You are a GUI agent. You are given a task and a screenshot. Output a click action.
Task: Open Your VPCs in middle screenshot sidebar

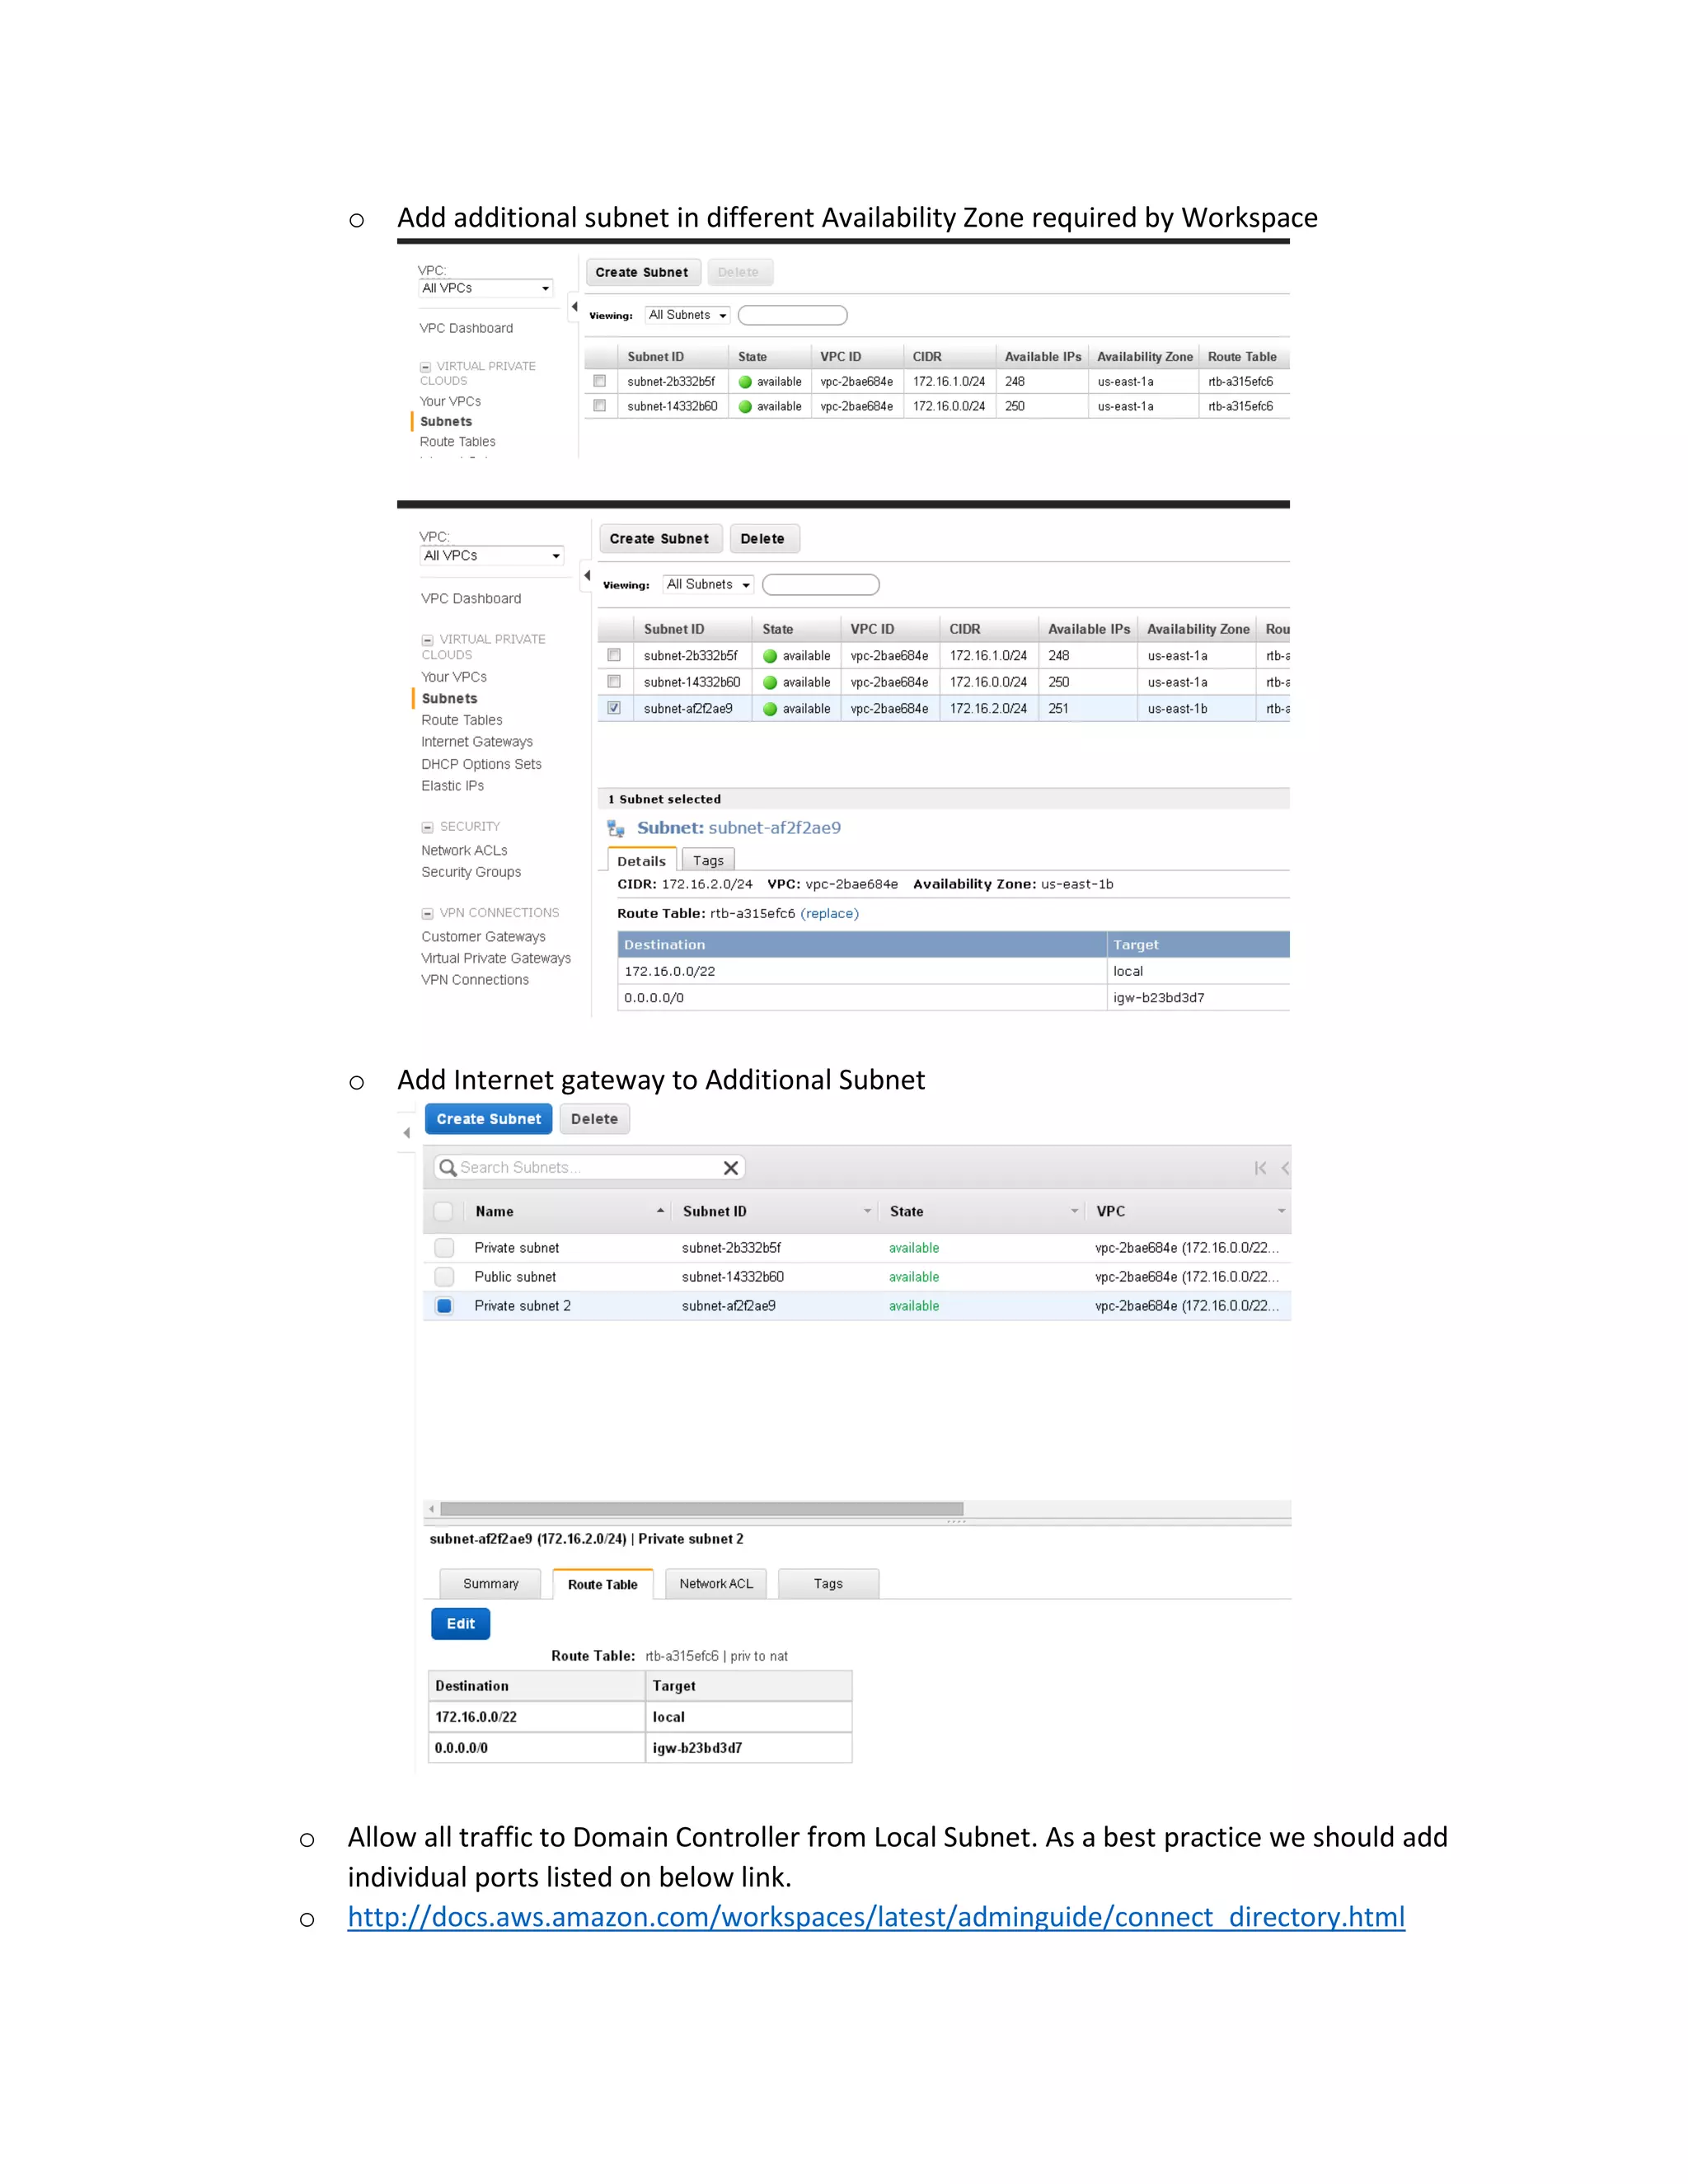[454, 677]
